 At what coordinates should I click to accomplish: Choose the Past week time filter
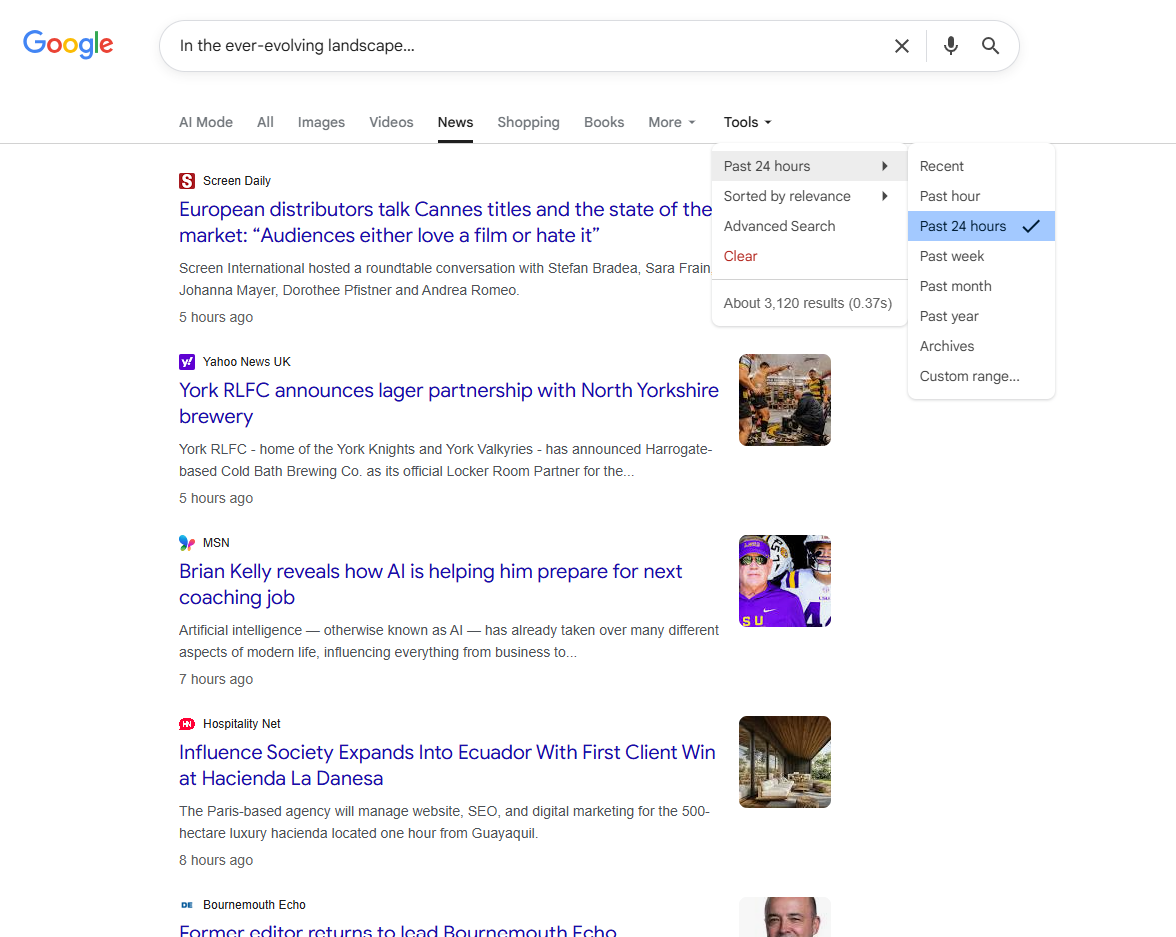click(x=981, y=256)
